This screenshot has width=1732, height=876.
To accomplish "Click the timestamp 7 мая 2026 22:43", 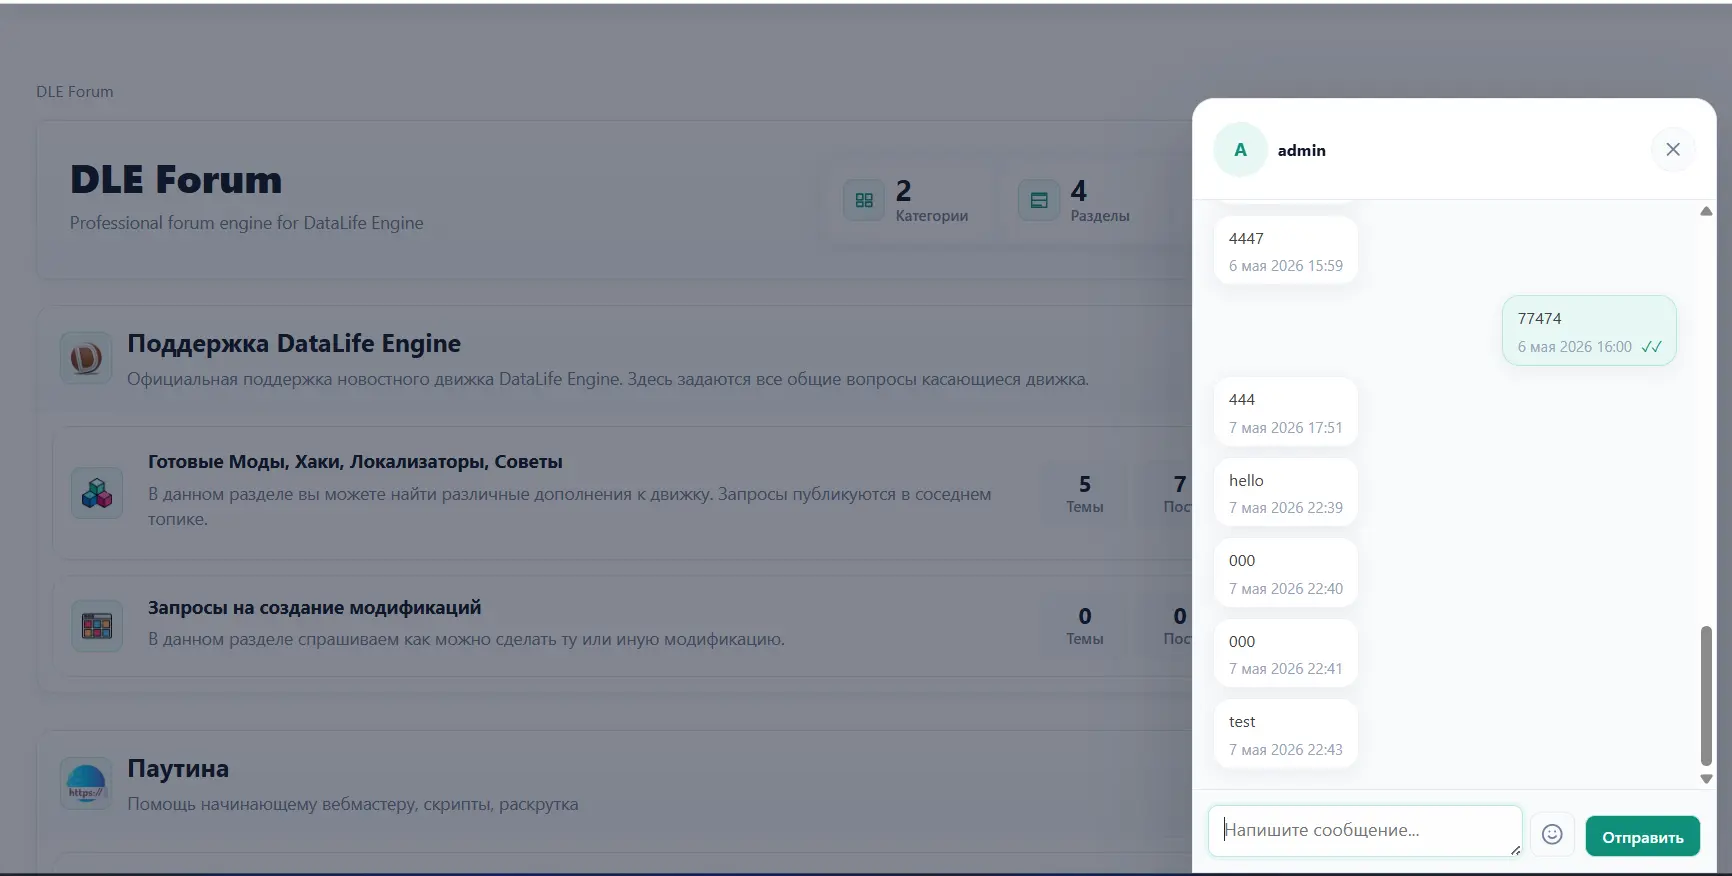I will (x=1286, y=750).
